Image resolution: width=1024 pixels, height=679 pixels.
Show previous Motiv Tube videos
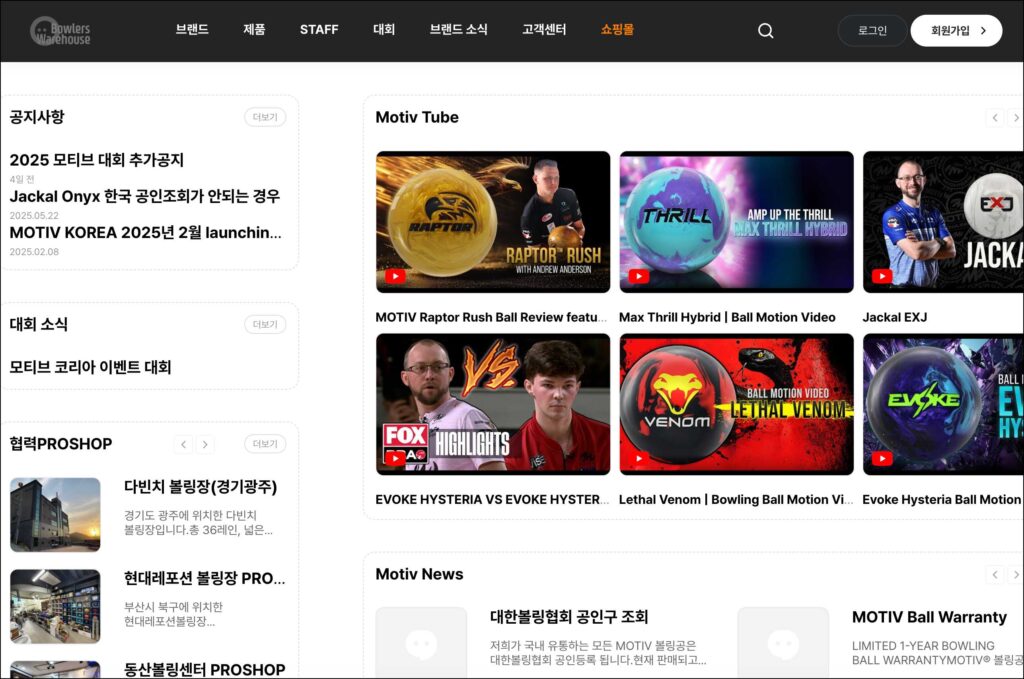(x=995, y=118)
